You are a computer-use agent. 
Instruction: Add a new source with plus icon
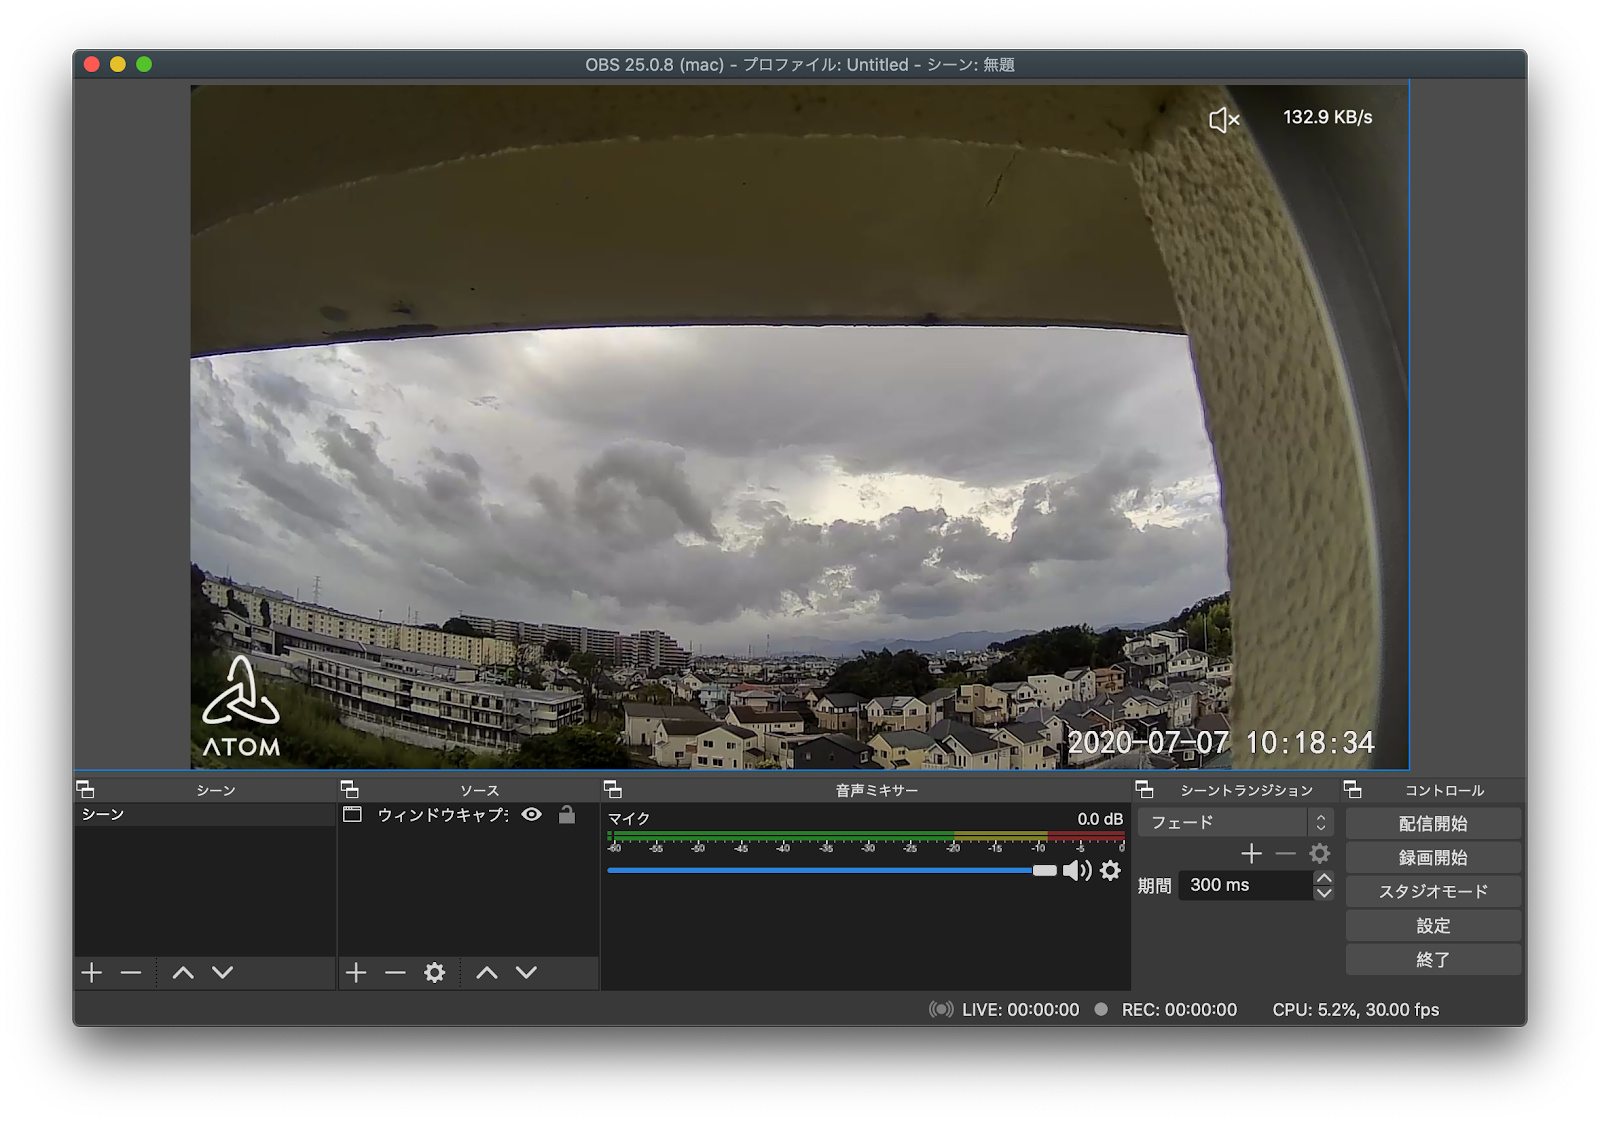click(x=356, y=972)
